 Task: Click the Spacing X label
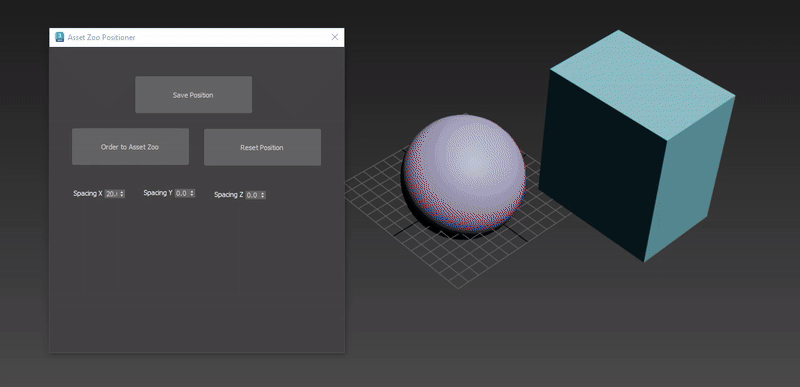tap(88, 193)
